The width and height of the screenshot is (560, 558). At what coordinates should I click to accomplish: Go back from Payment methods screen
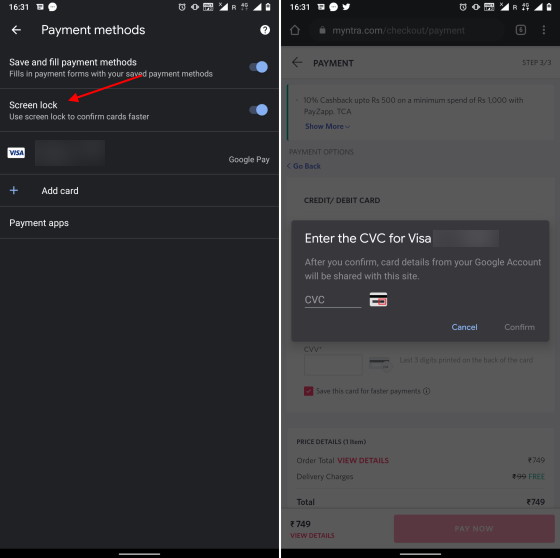click(16, 30)
